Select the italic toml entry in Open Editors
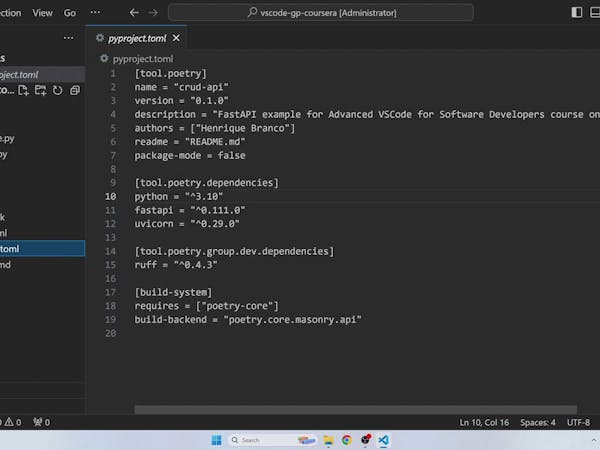Image resolution: width=600 pixels, height=450 pixels. [x=42, y=75]
